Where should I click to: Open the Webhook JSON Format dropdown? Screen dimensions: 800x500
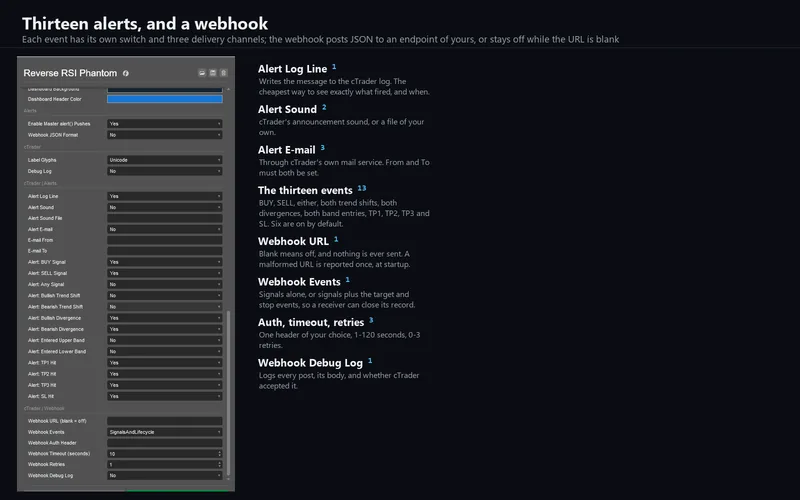(165, 135)
